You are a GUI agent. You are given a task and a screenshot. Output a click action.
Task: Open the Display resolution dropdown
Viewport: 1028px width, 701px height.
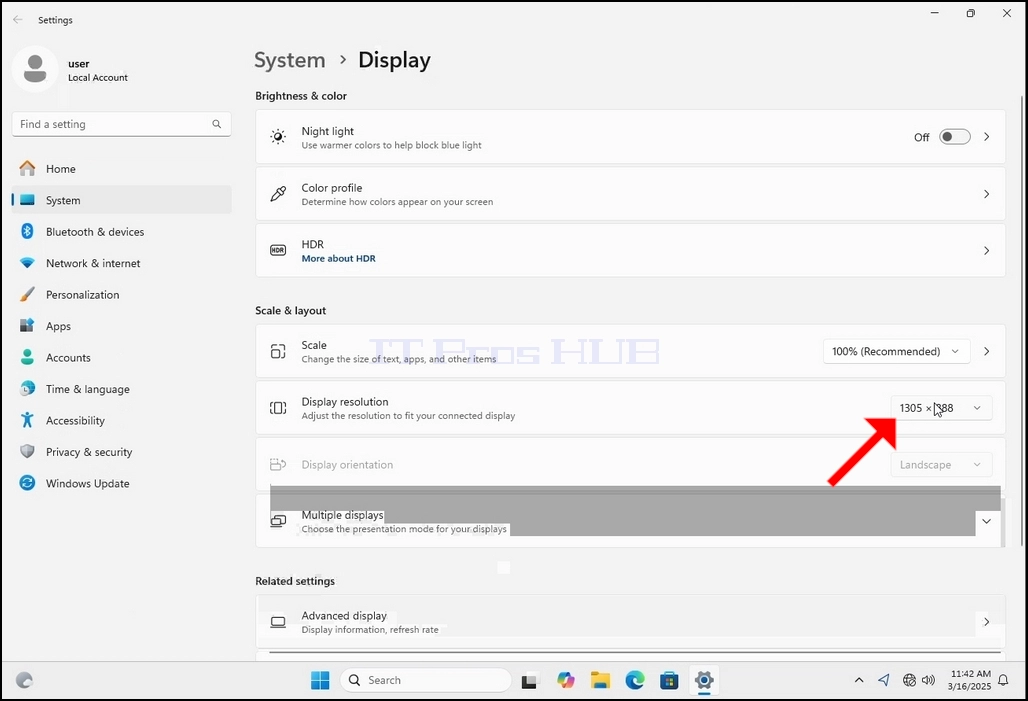click(941, 408)
